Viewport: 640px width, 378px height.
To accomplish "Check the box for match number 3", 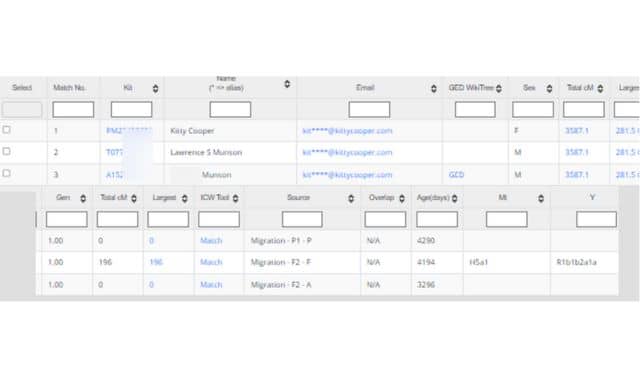I will (x=7, y=173).
